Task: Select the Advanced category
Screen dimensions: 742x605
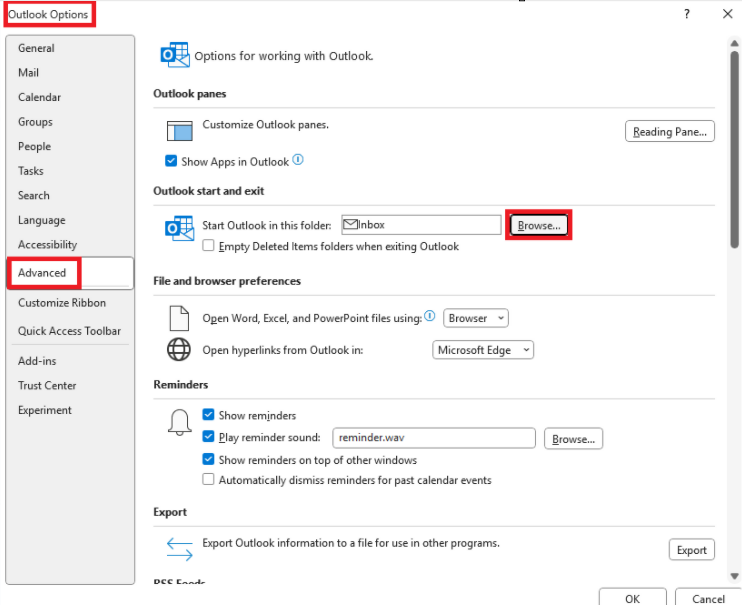Action: [x=70, y=273]
